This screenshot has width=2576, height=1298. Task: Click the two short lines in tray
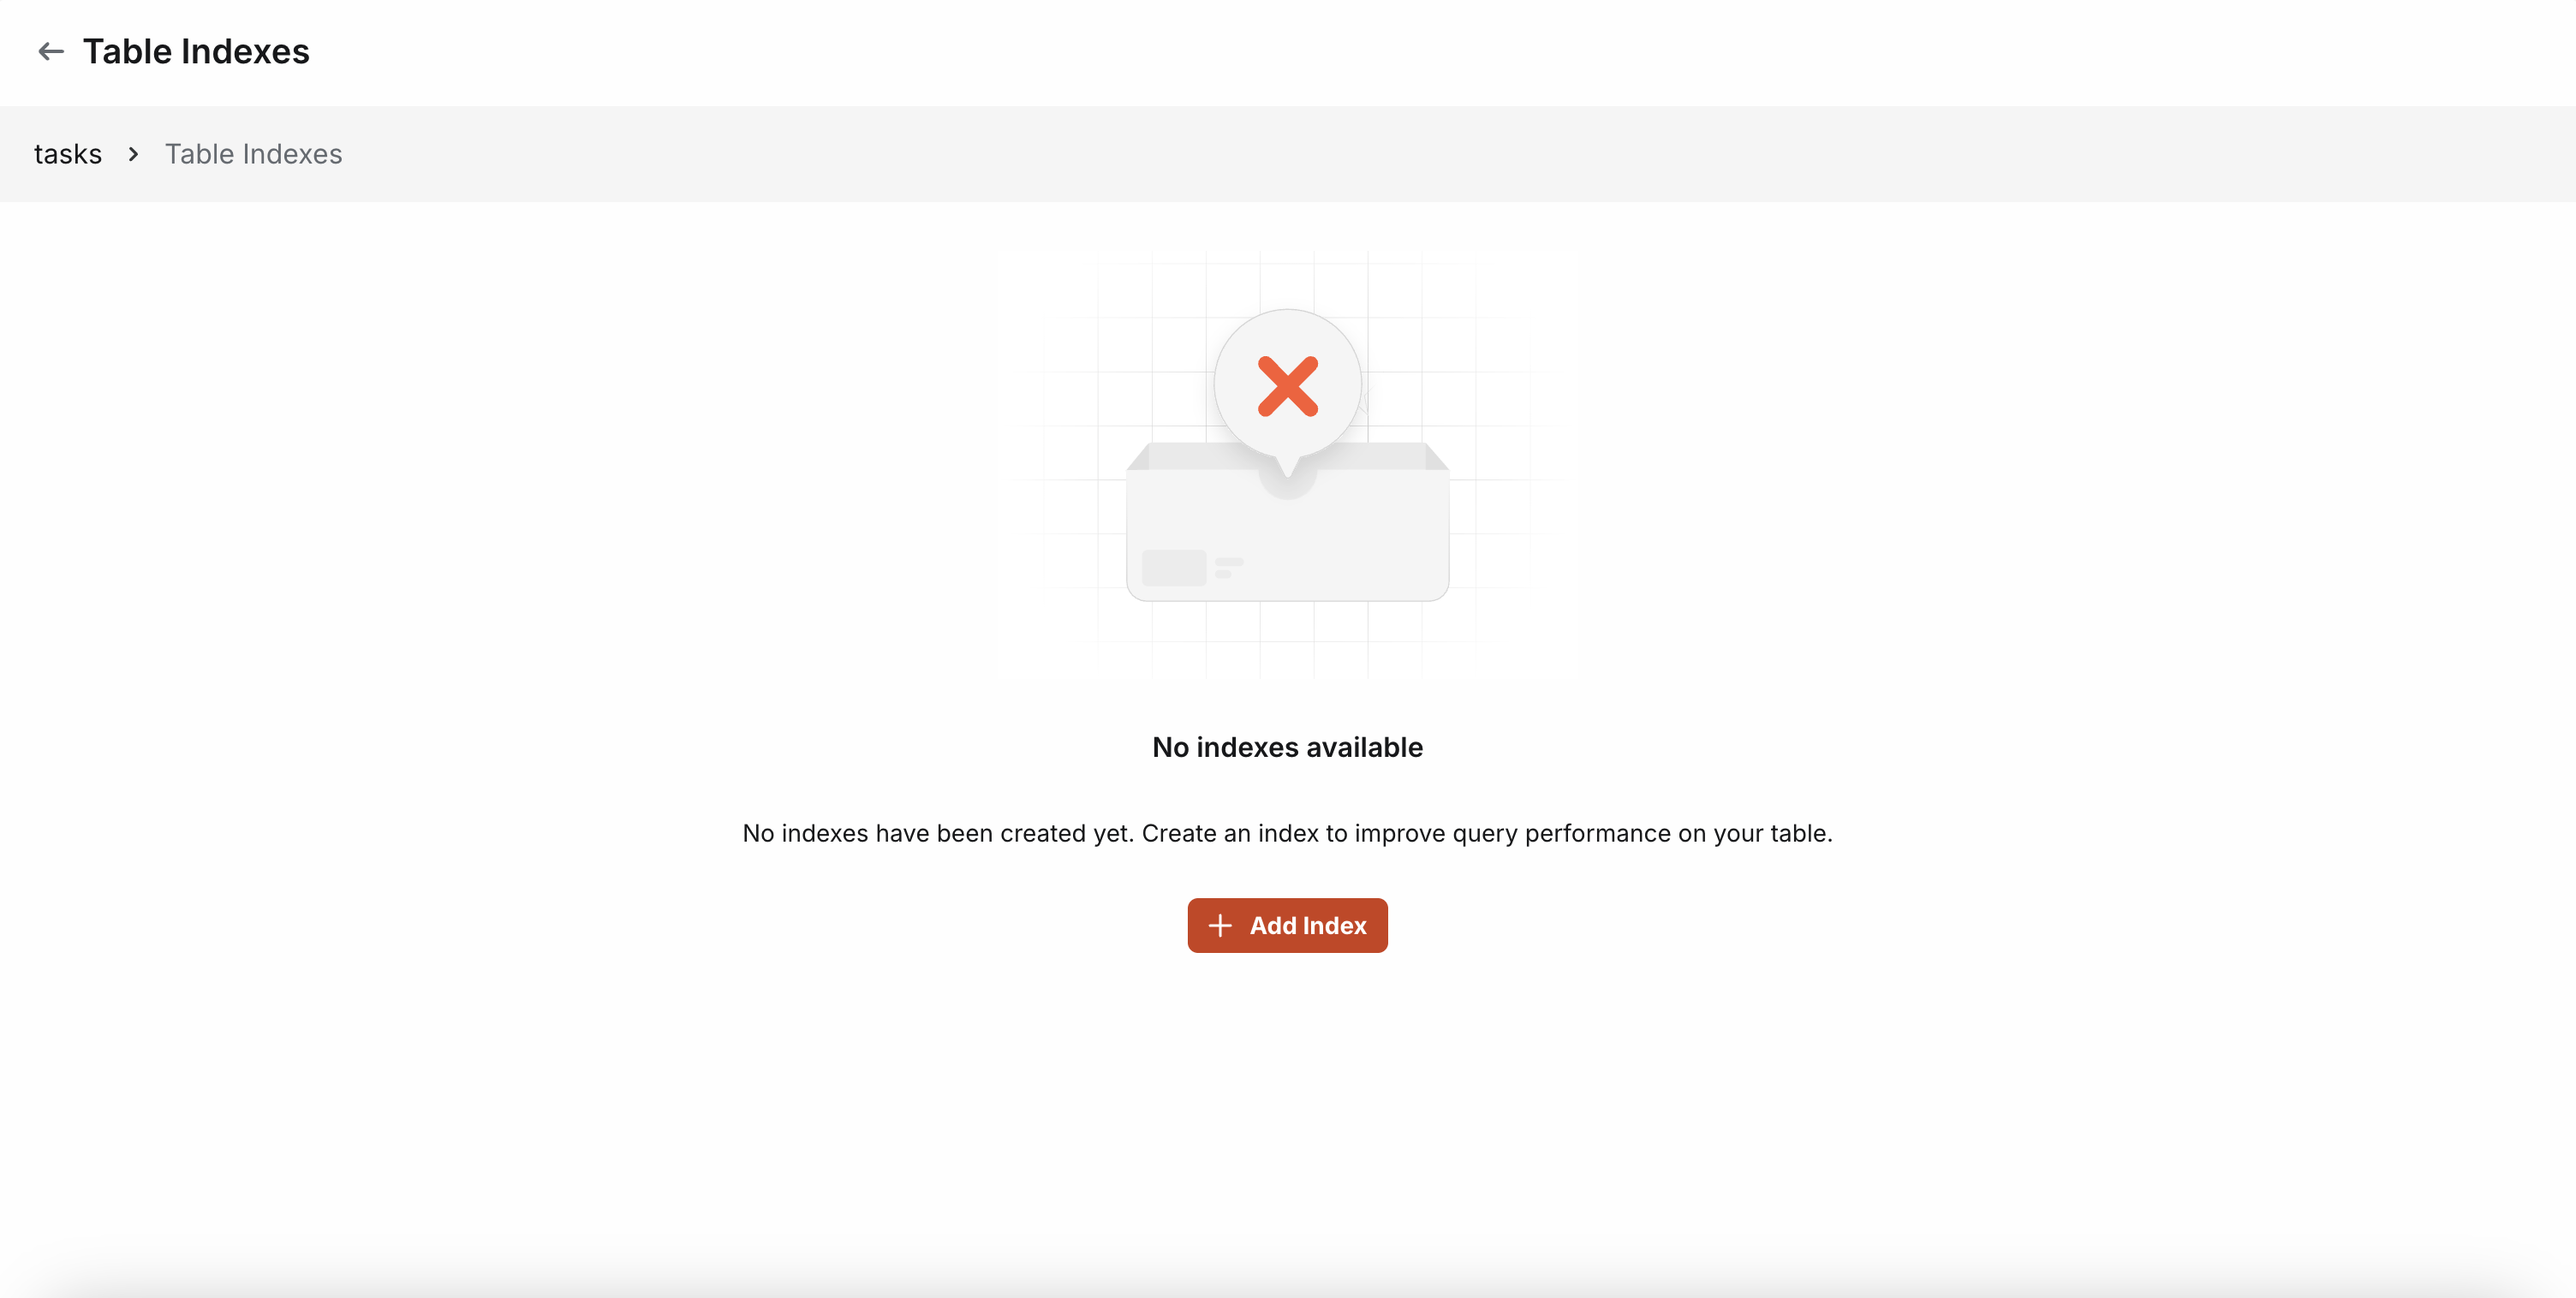pos(1228,567)
